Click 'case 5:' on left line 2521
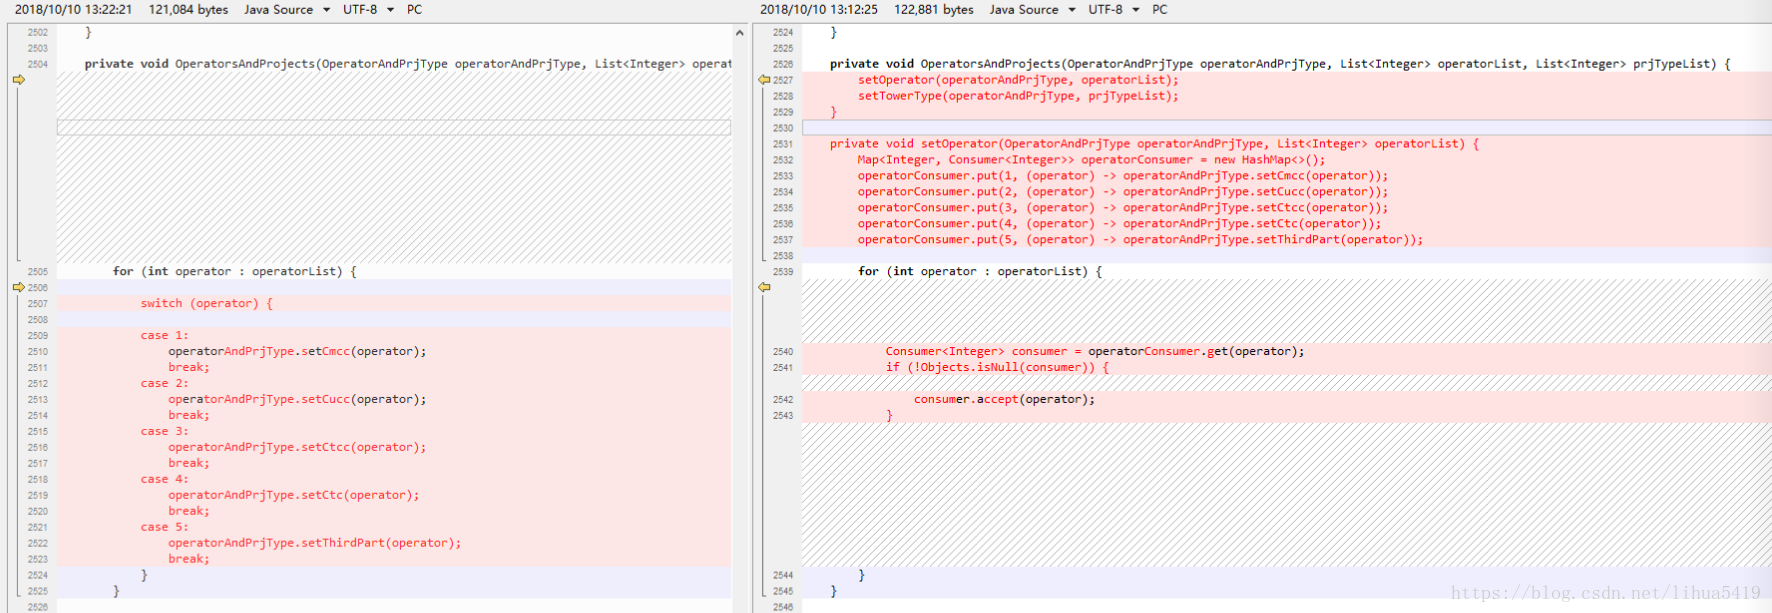 [x=164, y=527]
